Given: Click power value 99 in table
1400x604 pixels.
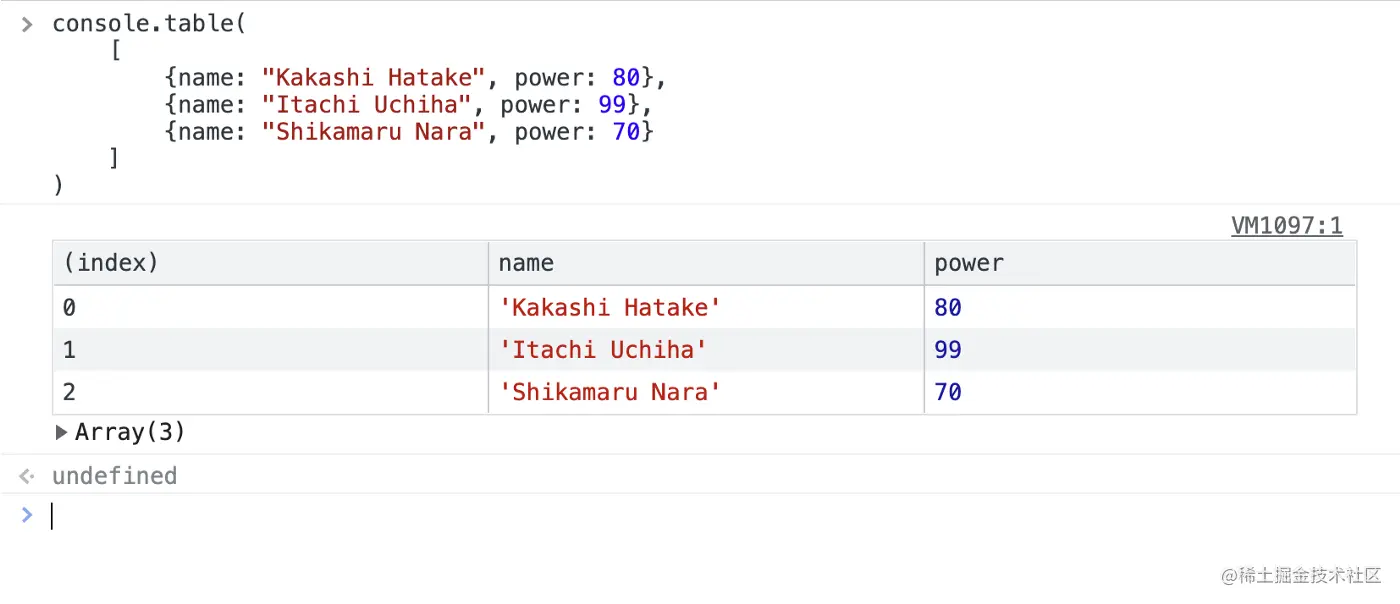Looking at the screenshot, I should click(948, 350).
